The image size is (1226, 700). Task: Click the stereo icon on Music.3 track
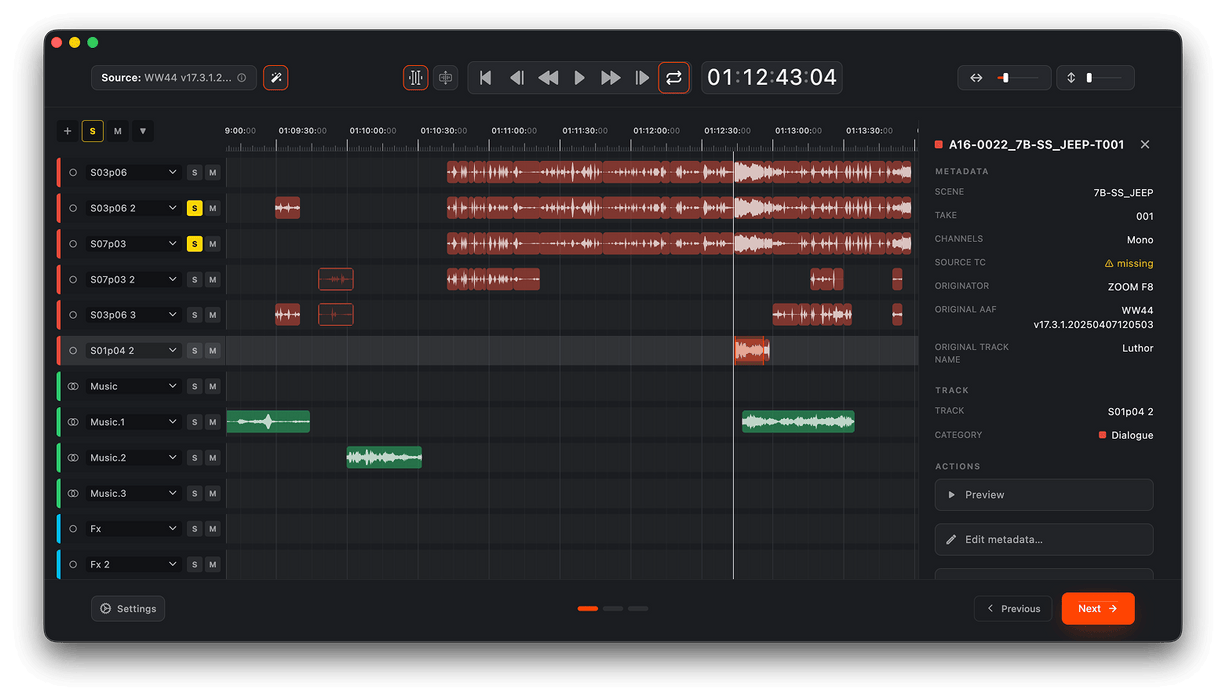(x=73, y=493)
